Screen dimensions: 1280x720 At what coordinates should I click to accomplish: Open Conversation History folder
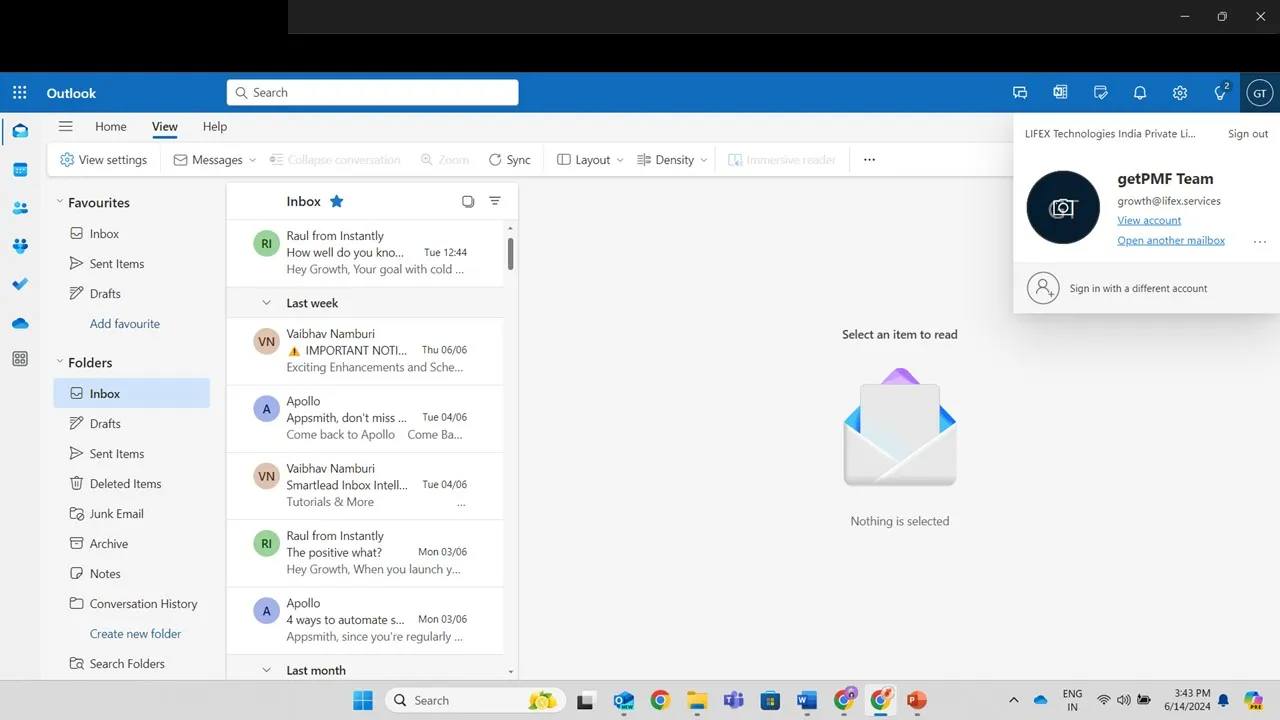pyautogui.click(x=132, y=603)
